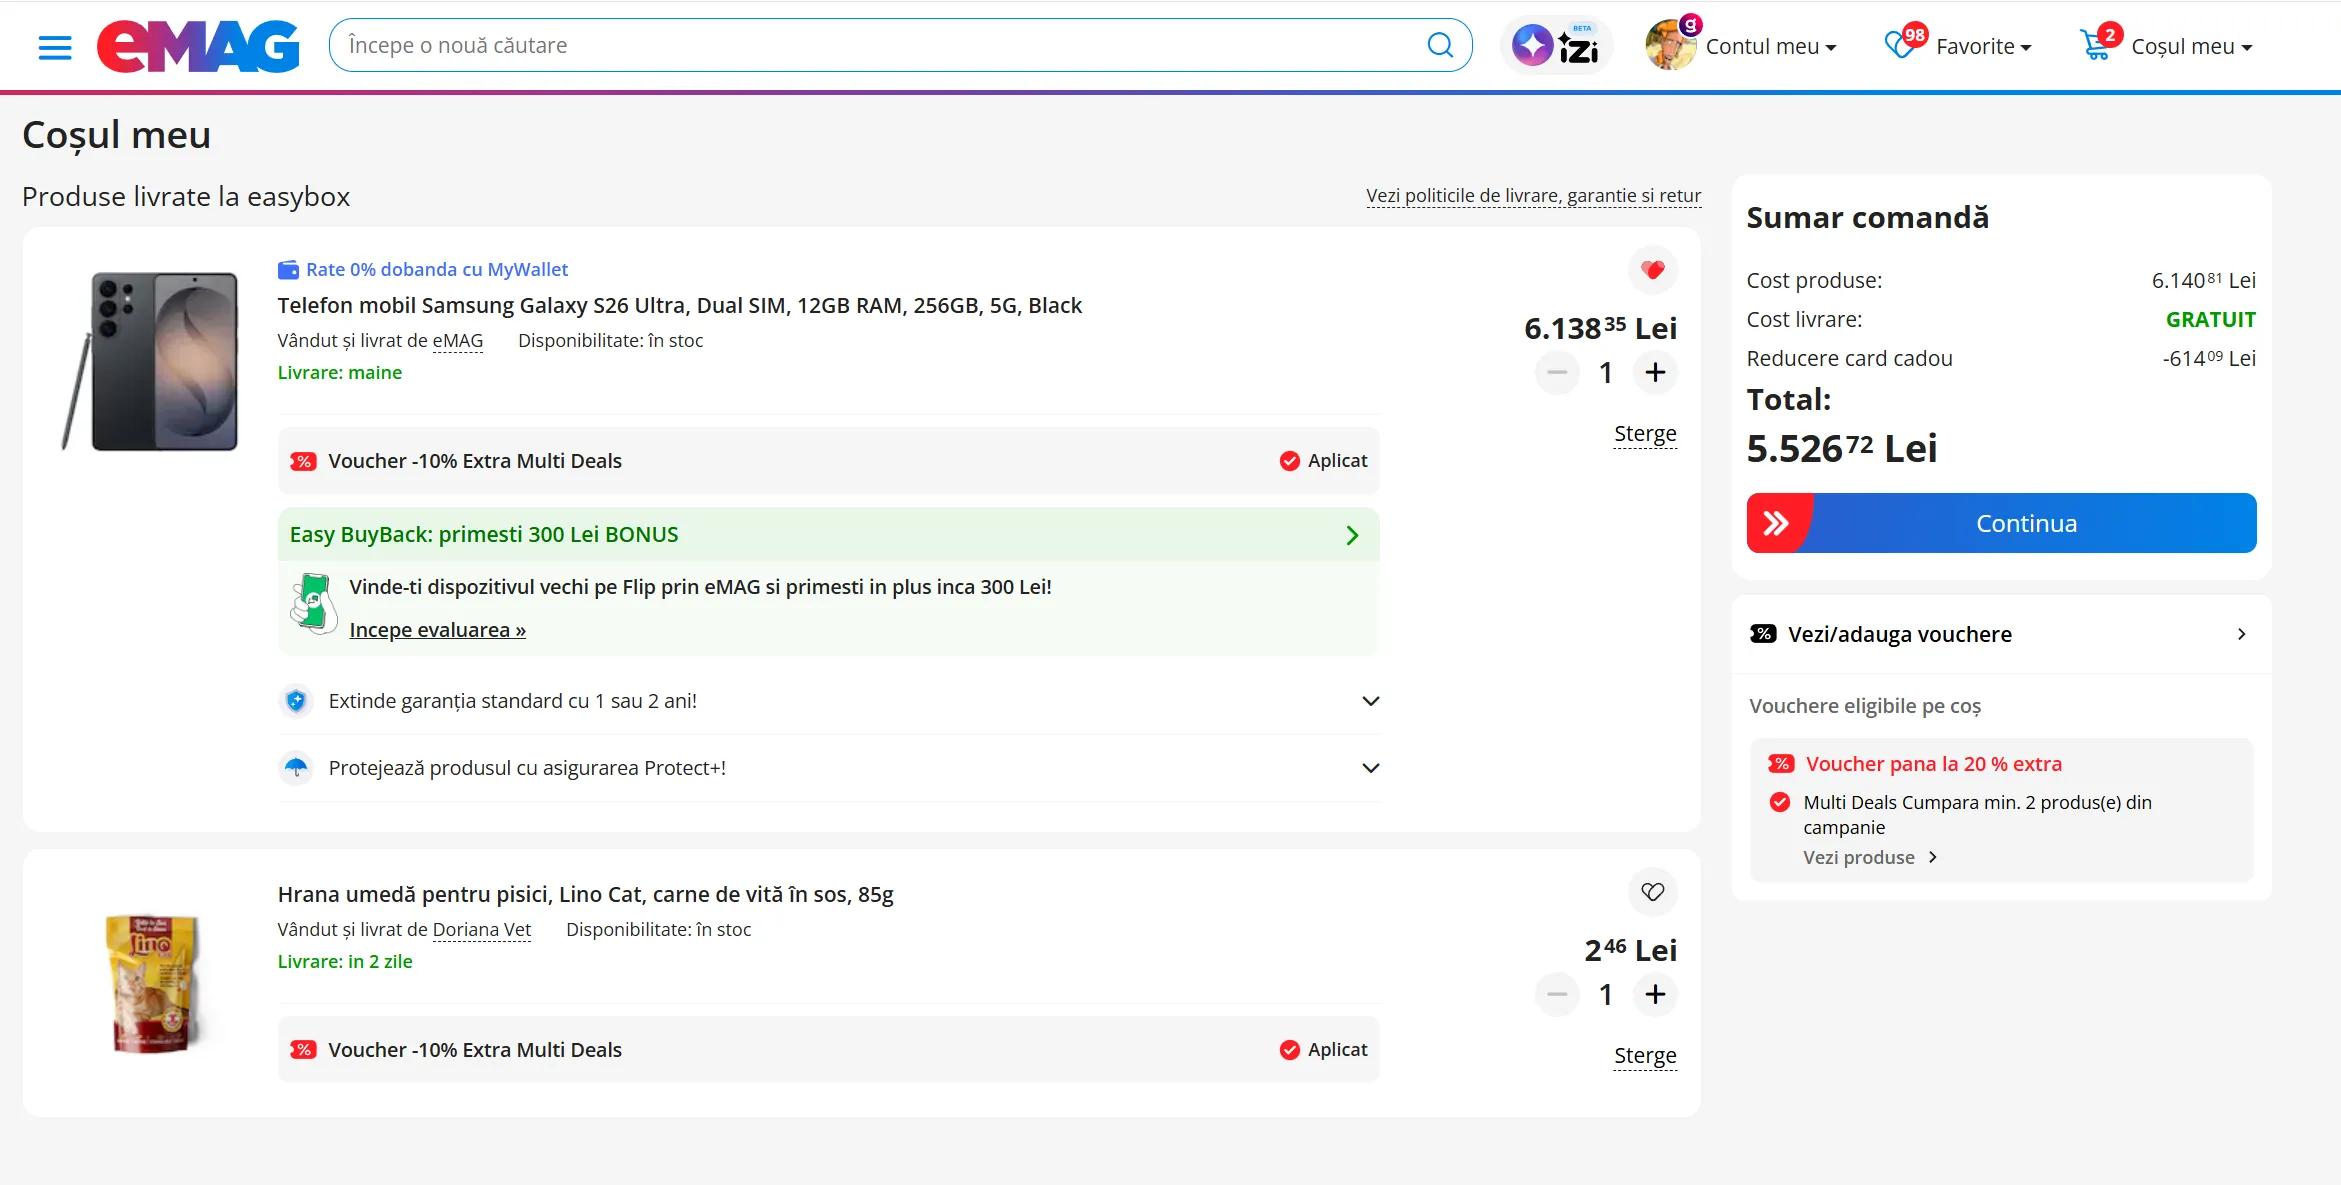Click Incepe evaluarea link
Image resolution: width=2341 pixels, height=1185 pixels.
(437, 630)
